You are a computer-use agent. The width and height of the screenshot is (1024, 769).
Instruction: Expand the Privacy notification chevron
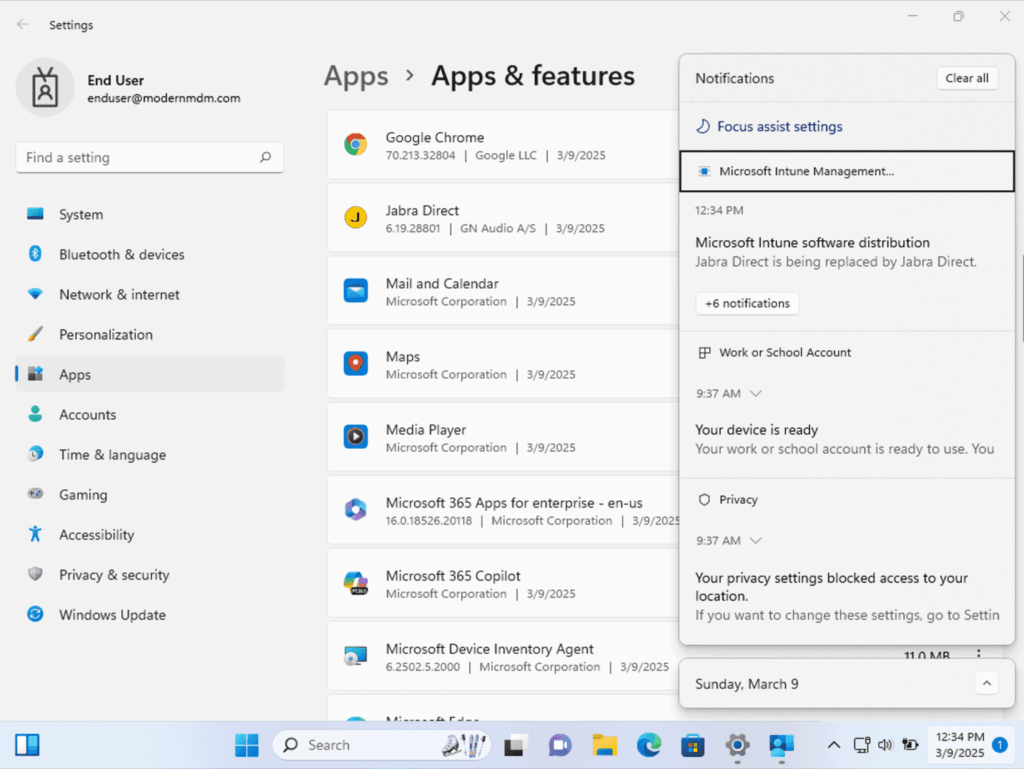point(756,541)
